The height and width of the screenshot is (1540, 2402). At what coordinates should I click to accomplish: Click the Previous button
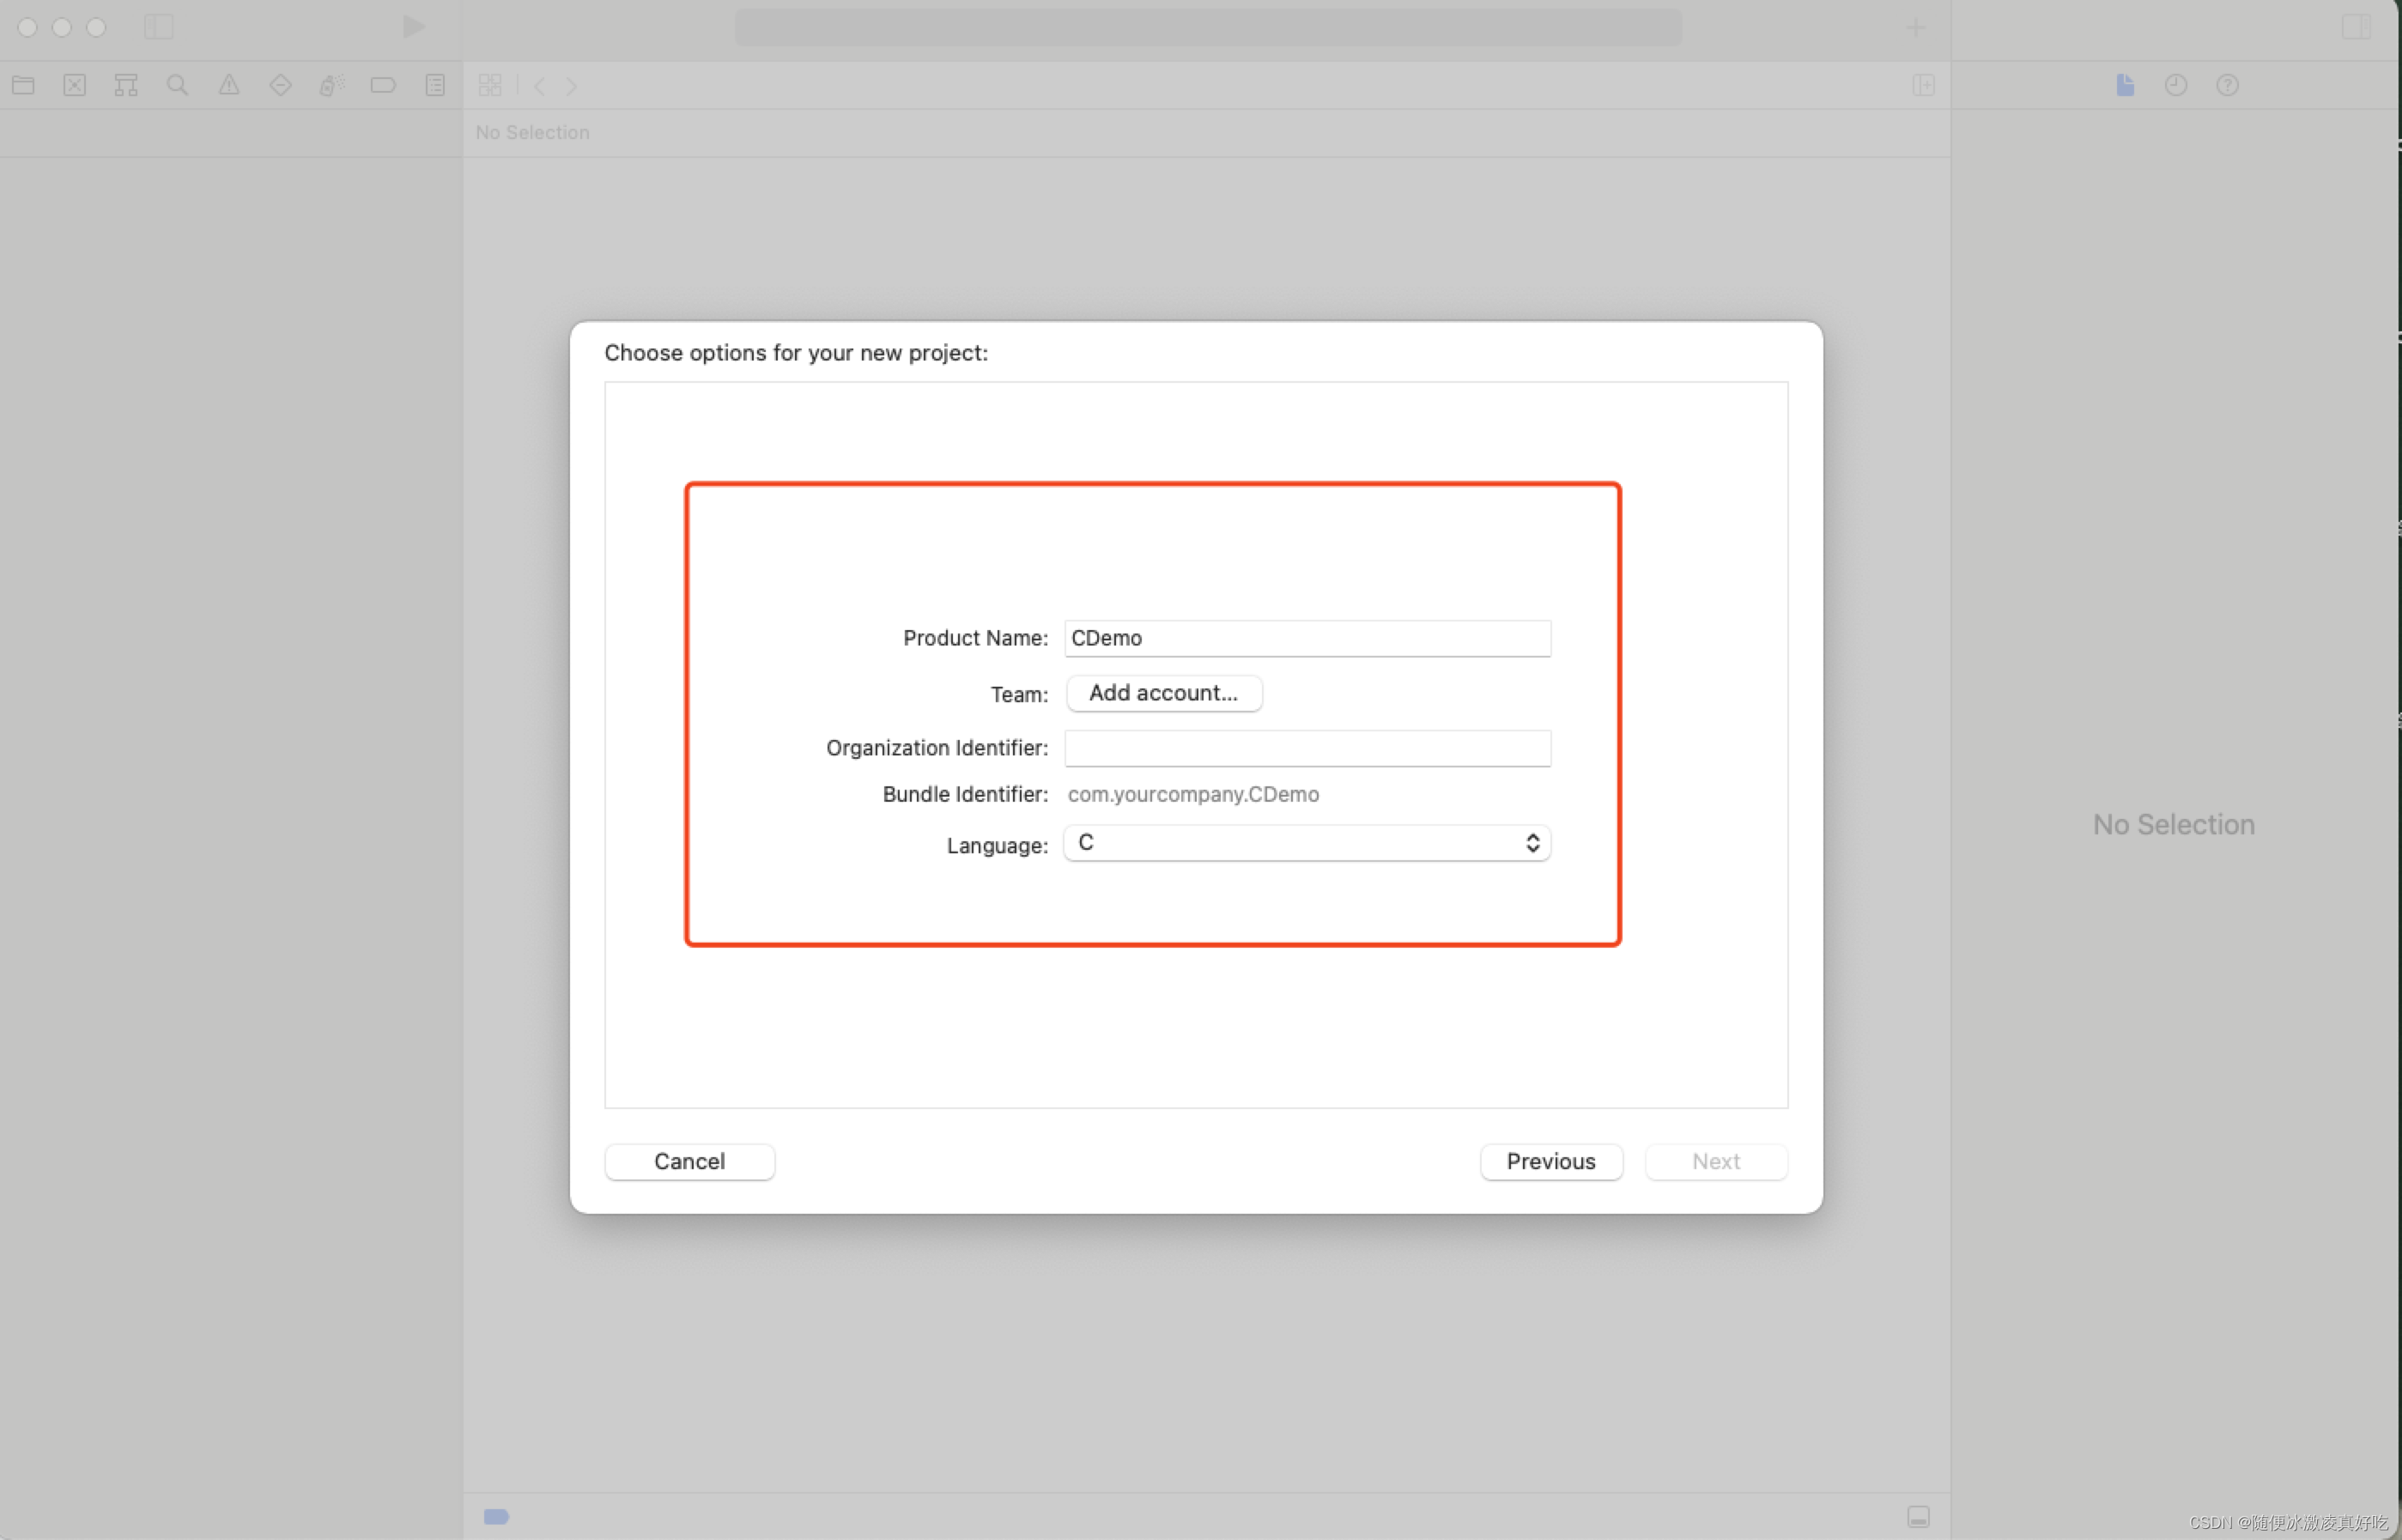coord(1550,1161)
